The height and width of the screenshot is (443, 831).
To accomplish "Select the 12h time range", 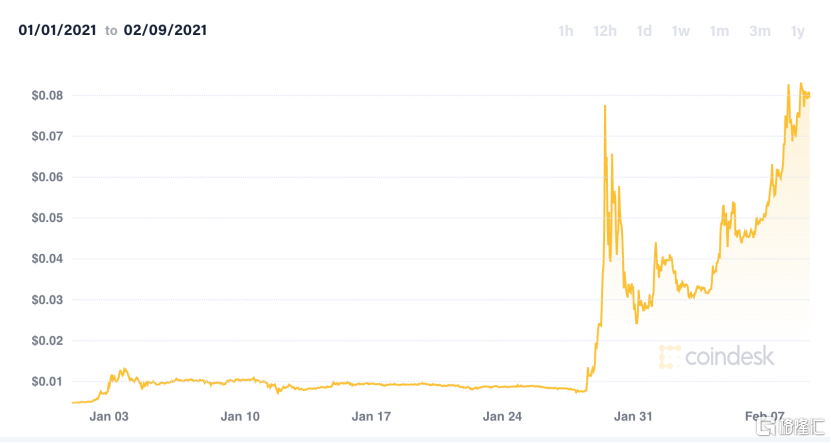I will [x=604, y=31].
